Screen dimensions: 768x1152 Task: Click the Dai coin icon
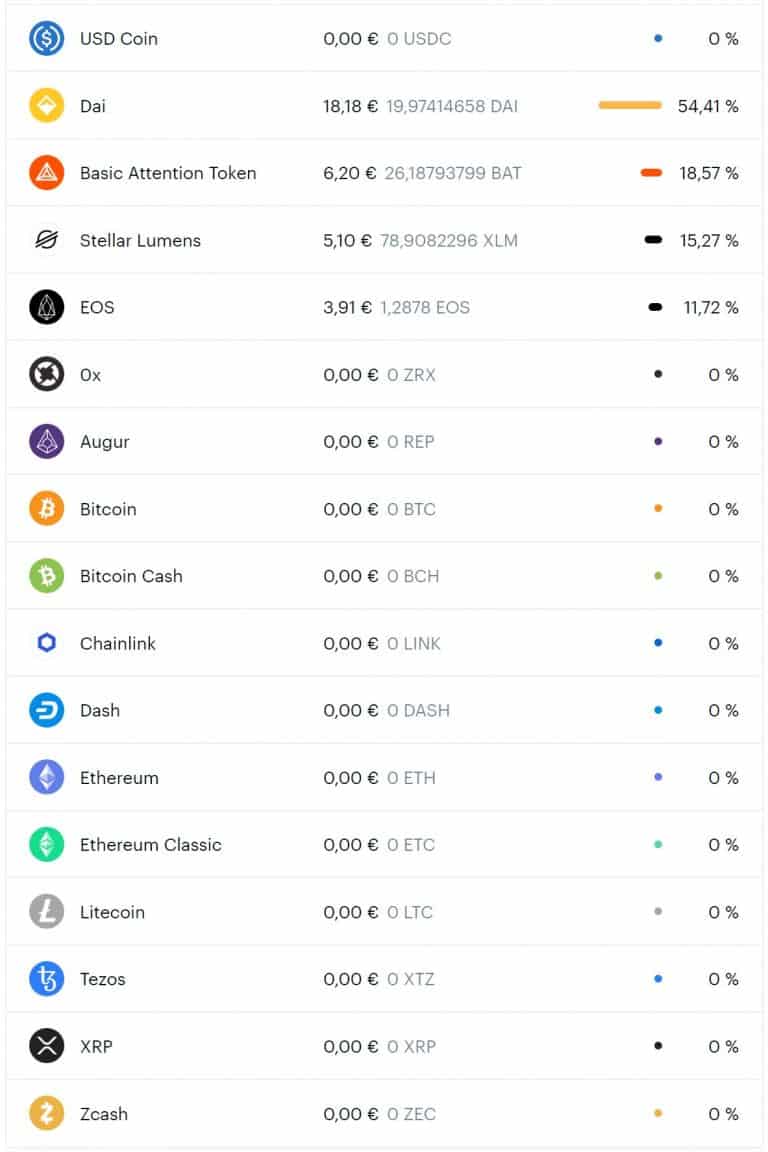pyautogui.click(x=46, y=106)
